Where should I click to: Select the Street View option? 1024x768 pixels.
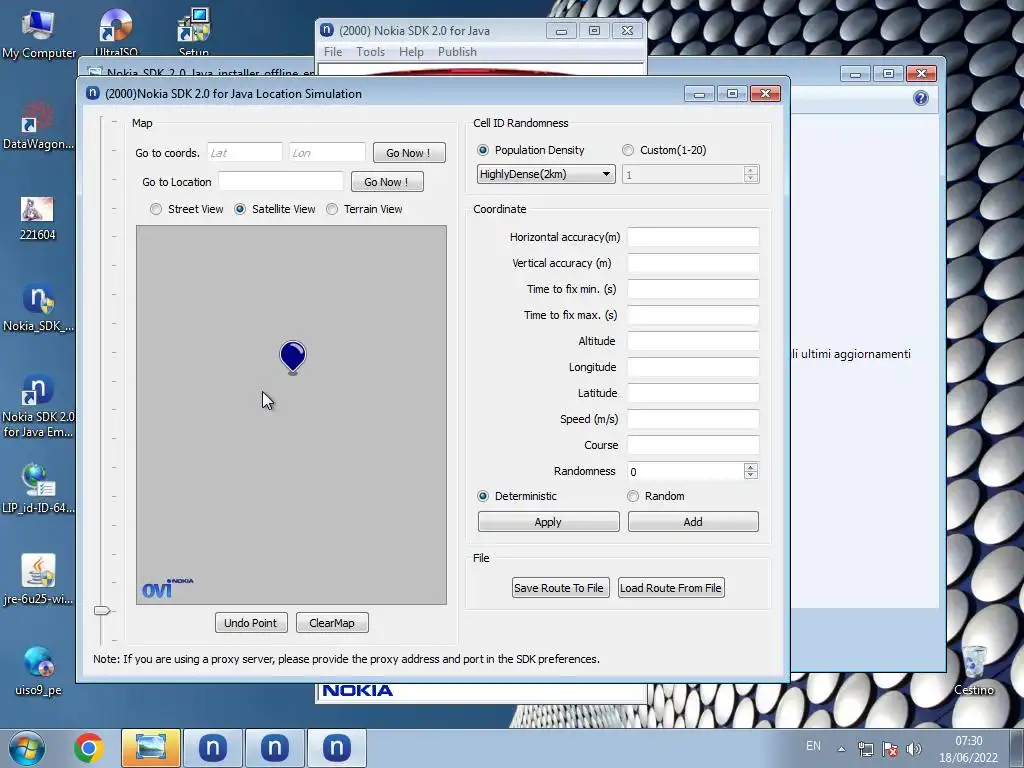pyautogui.click(x=187, y=209)
